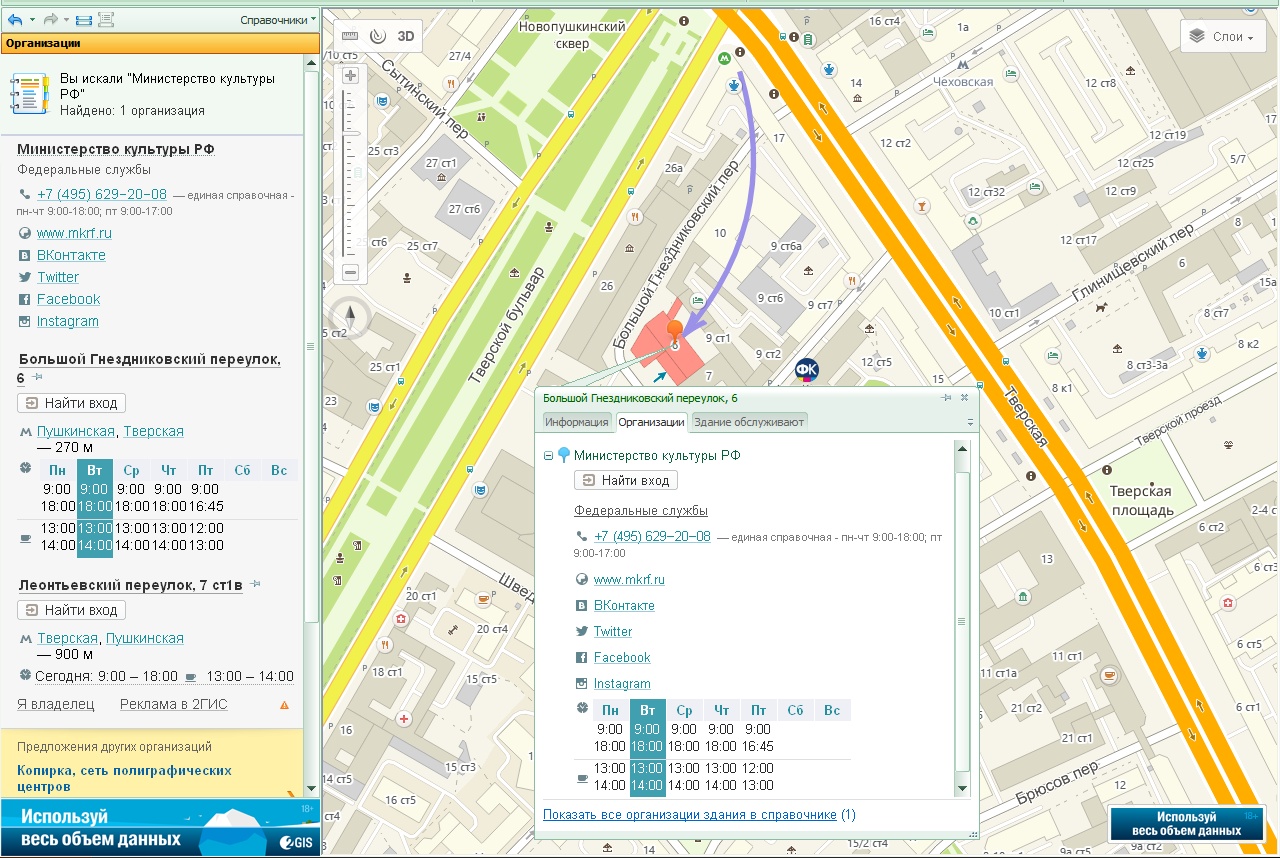Viewport: 1280px width, 858px height.
Task: Click the compass rotation control
Action: 350,318
